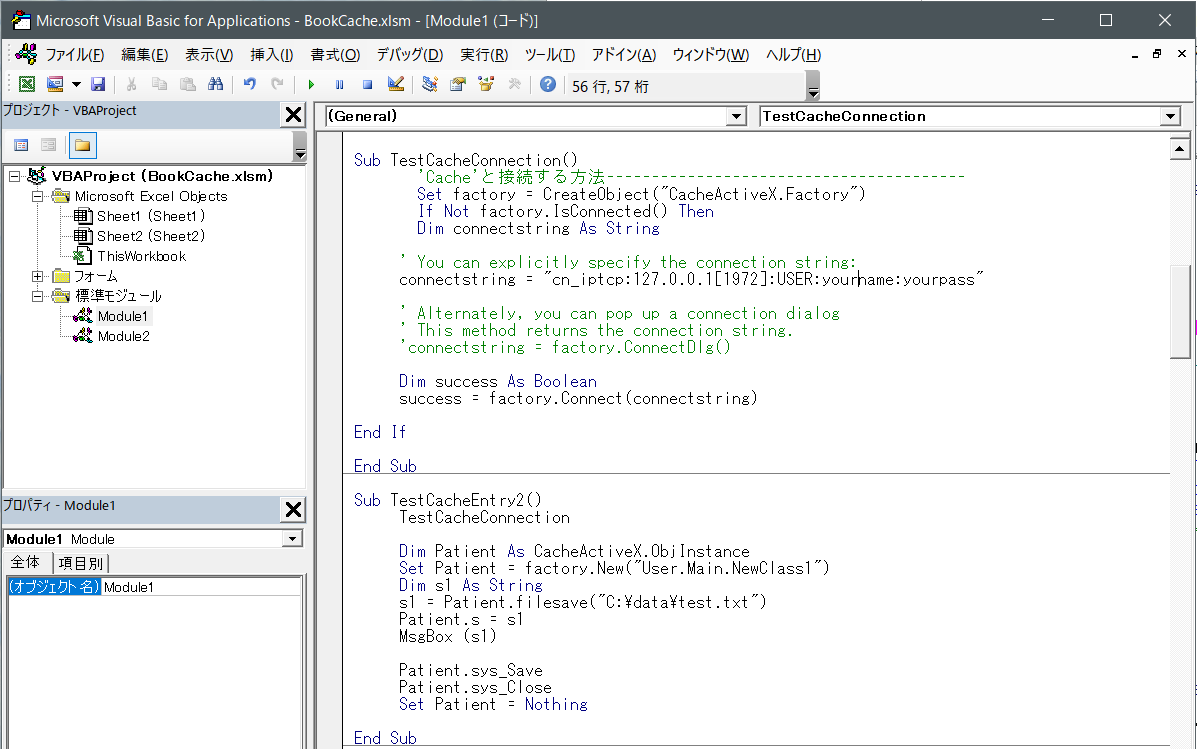Select the Run Sub/UserForm icon
Screen dimensions: 1197x749
312,84
